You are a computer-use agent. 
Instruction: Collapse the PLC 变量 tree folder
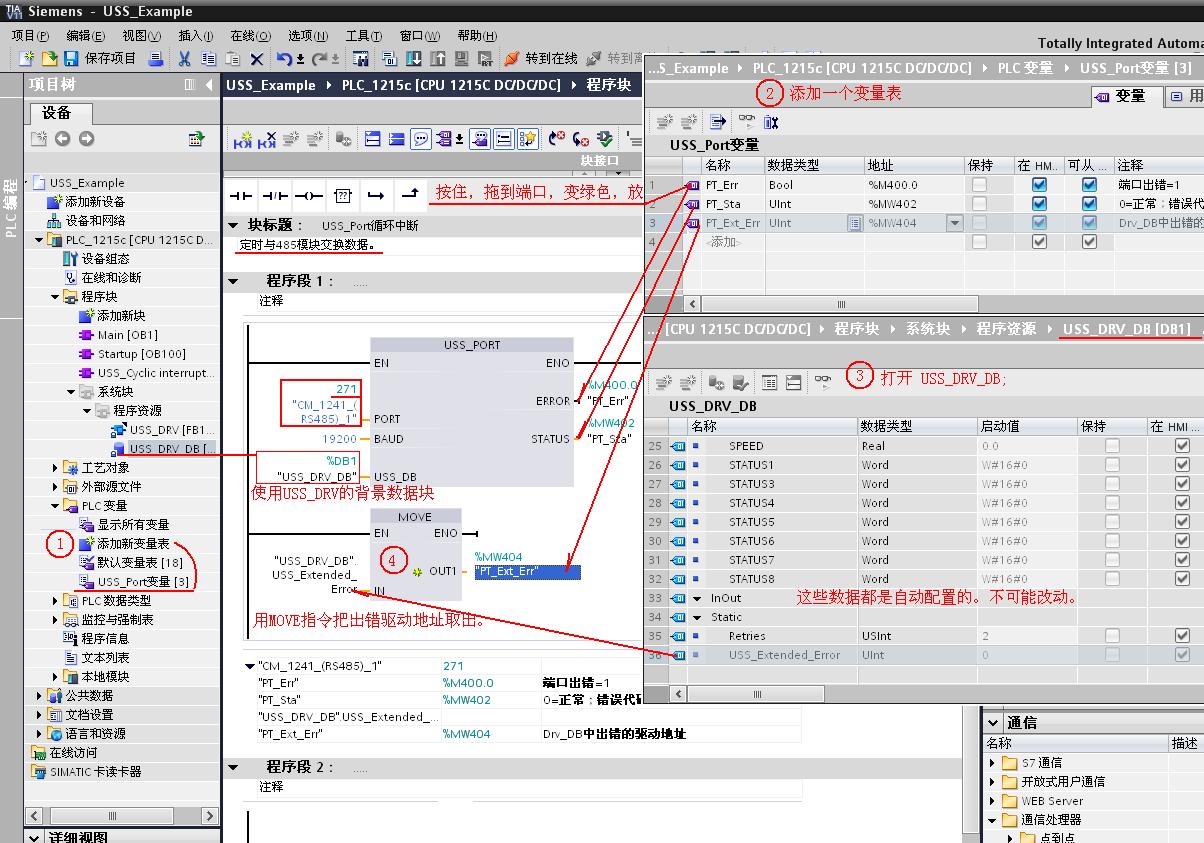tap(55, 505)
